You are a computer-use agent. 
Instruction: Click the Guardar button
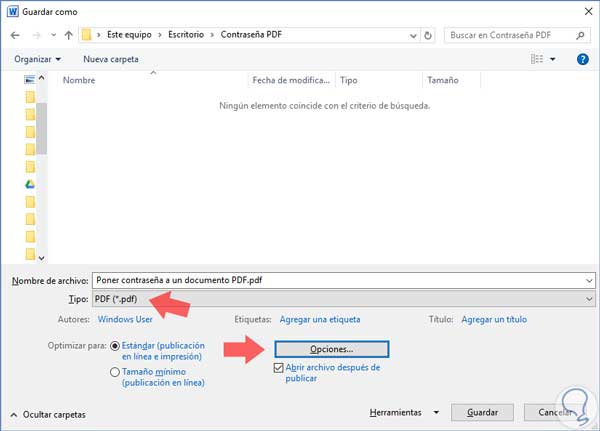tap(482, 413)
